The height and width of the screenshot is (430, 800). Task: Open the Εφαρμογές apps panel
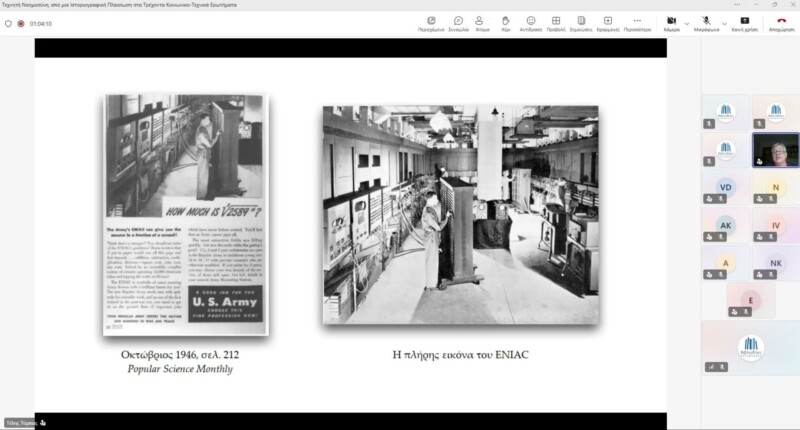pyautogui.click(x=608, y=23)
